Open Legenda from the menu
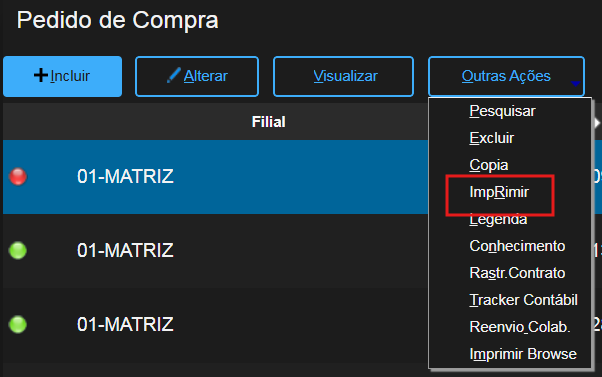 (x=498, y=220)
